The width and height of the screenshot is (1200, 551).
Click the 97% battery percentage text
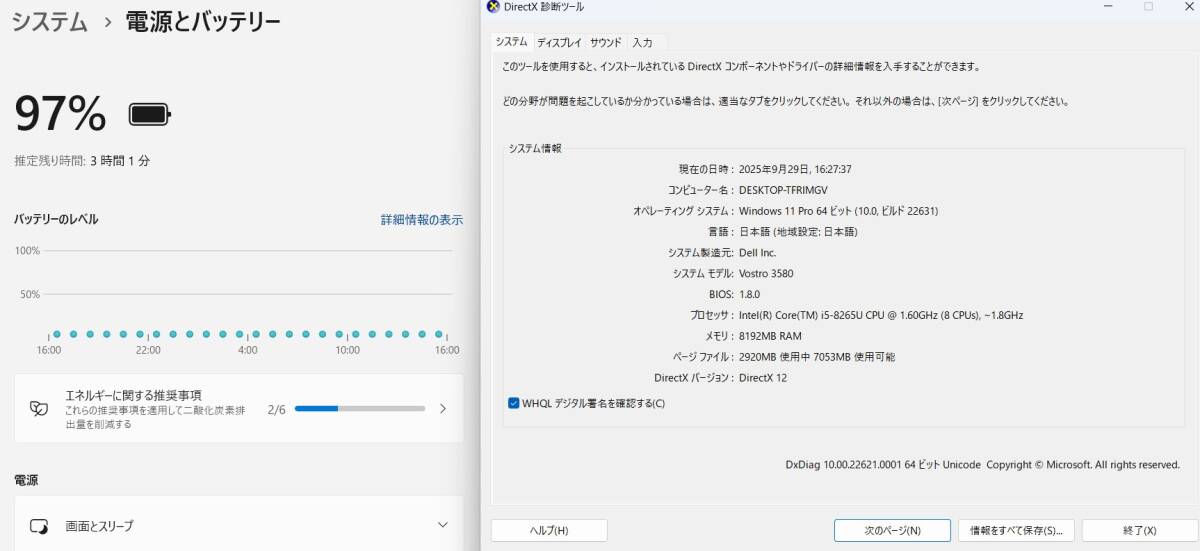(60, 114)
